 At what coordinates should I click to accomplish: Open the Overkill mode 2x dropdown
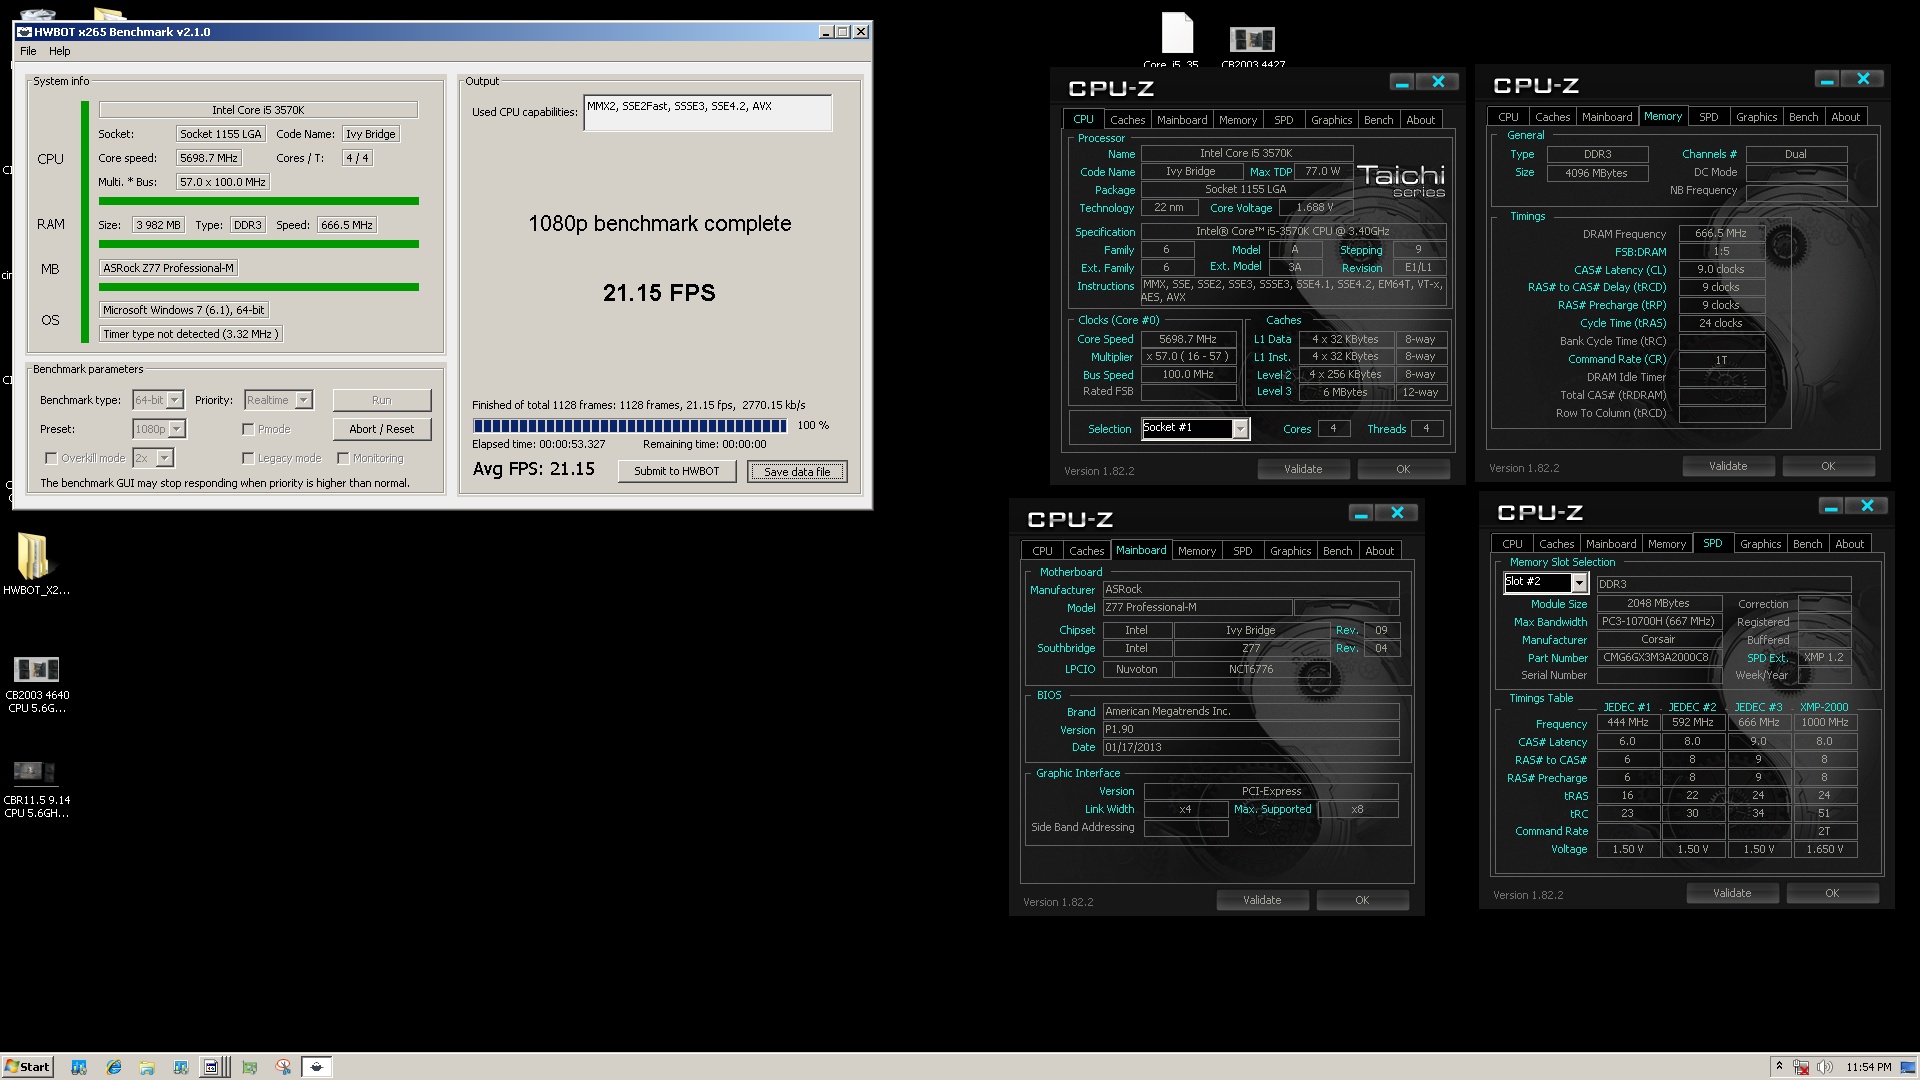(x=153, y=458)
